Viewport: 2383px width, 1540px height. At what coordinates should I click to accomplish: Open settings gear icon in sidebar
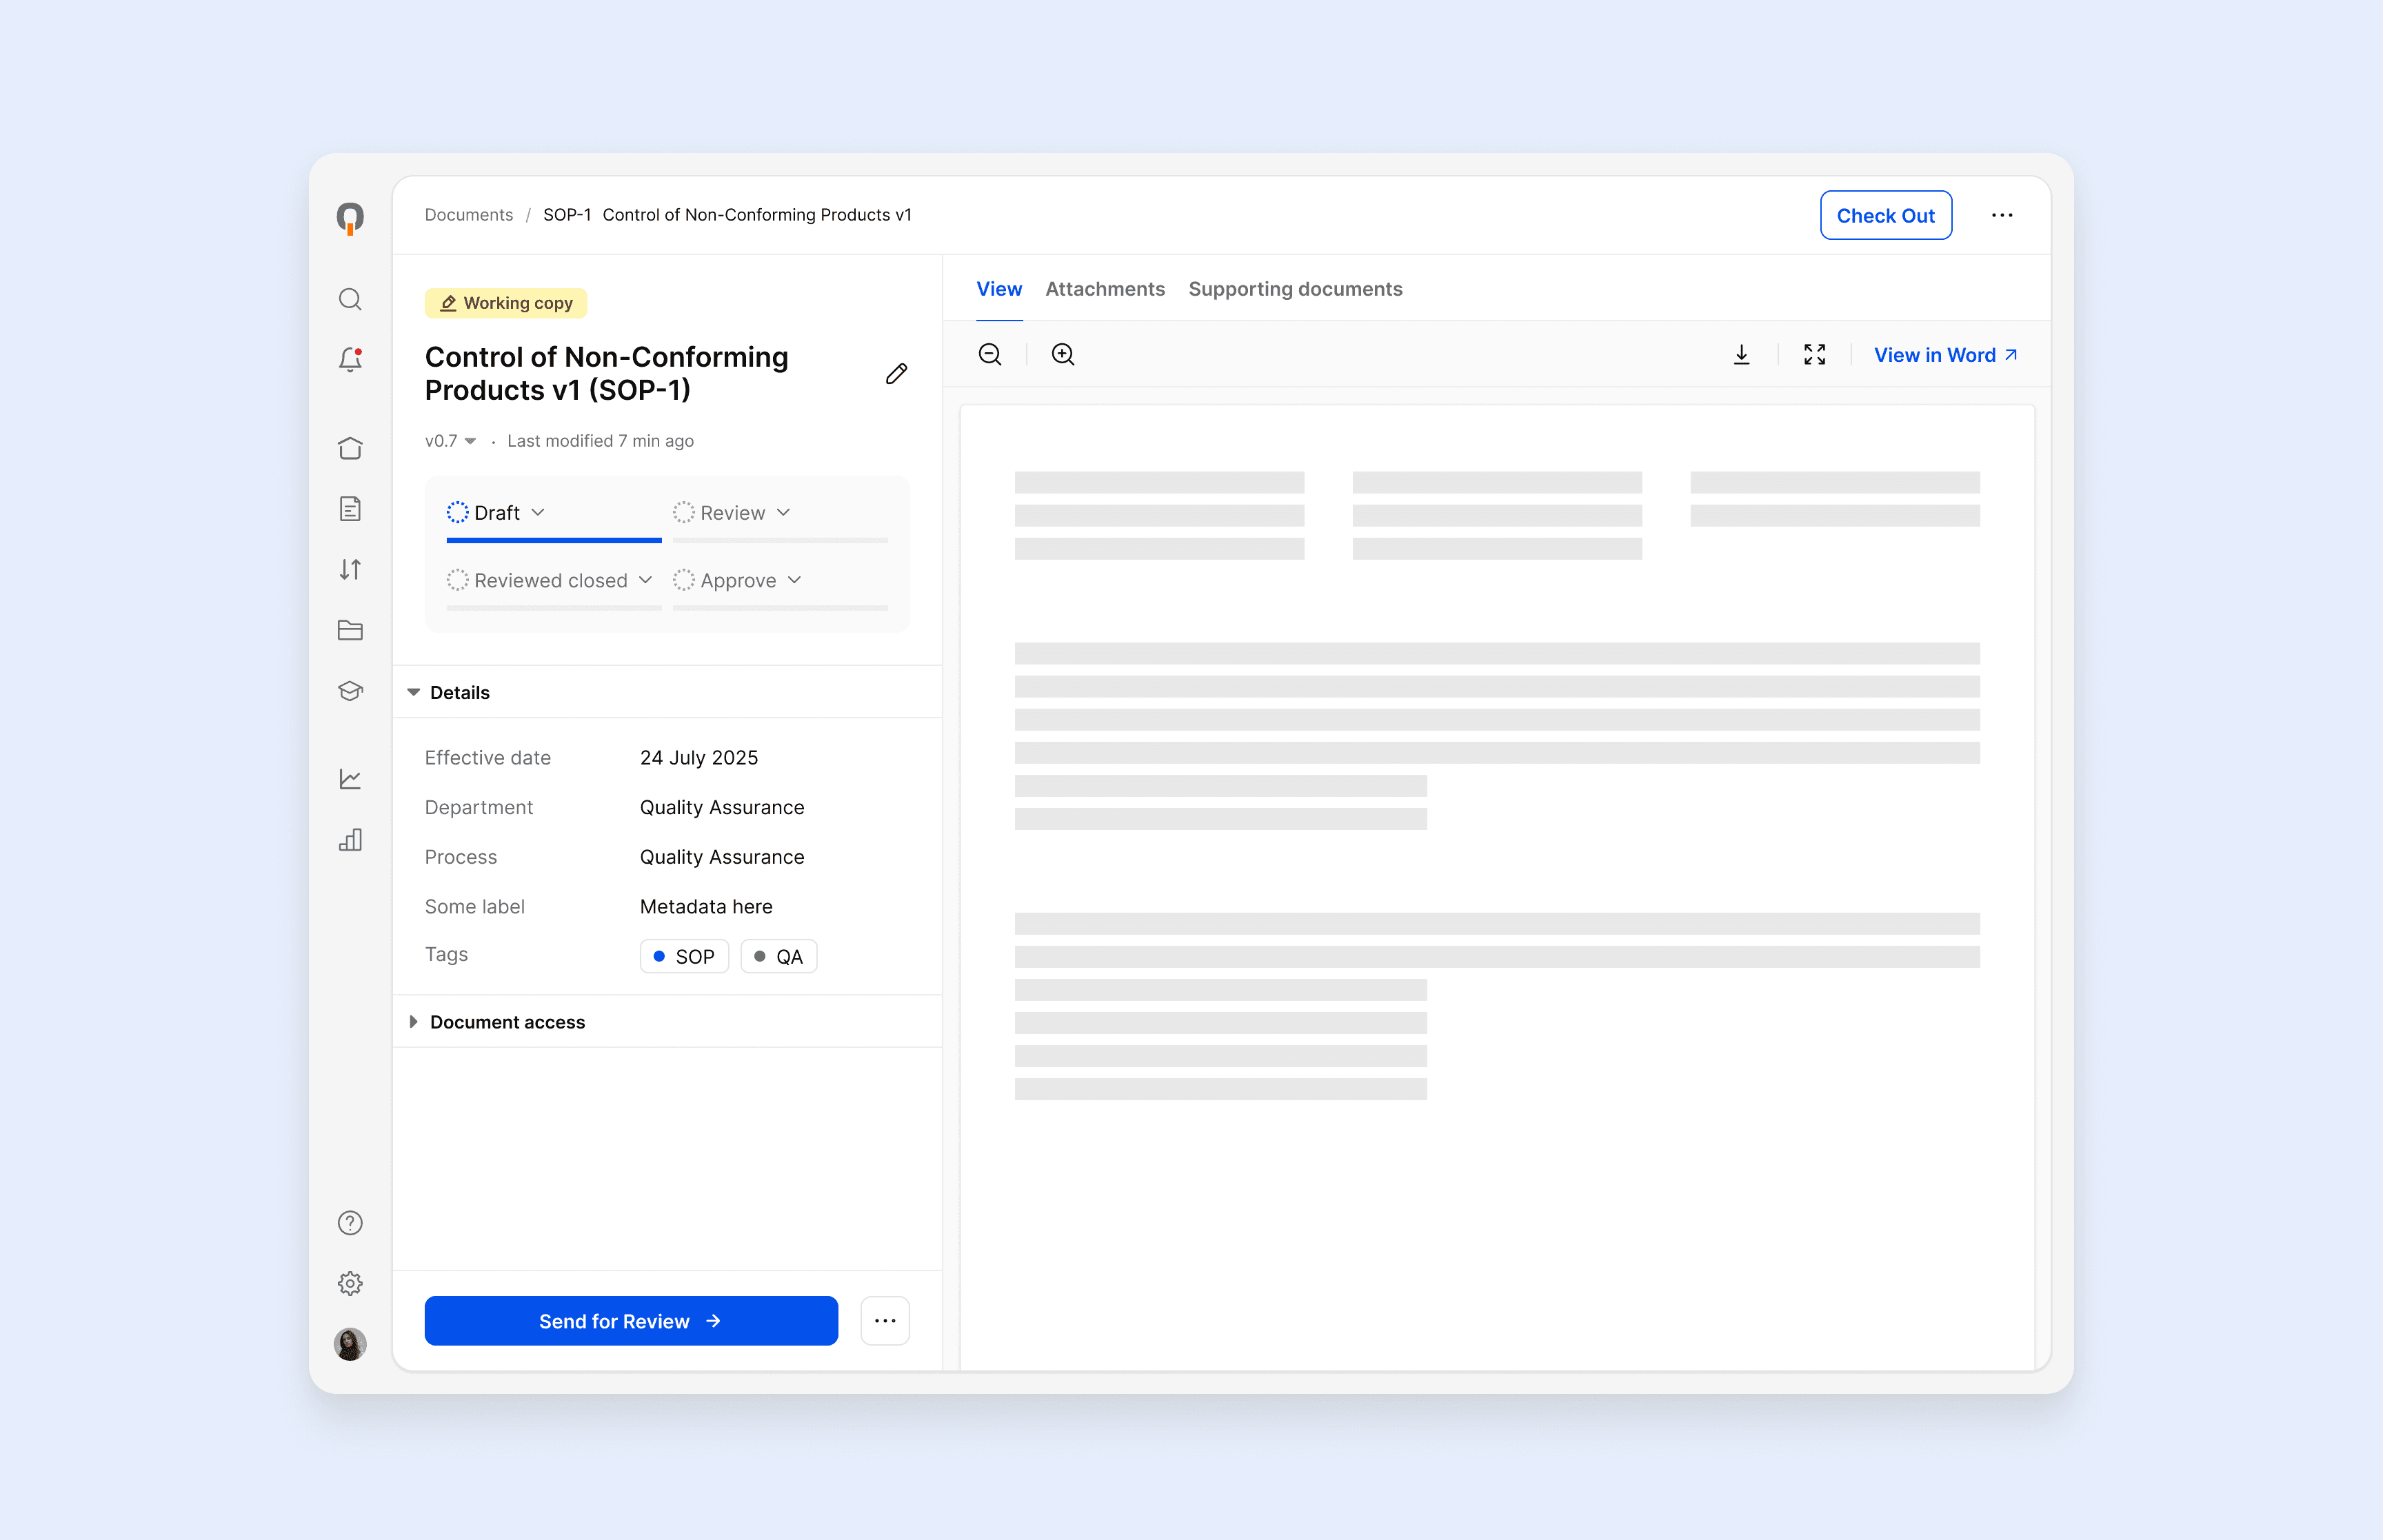350,1283
